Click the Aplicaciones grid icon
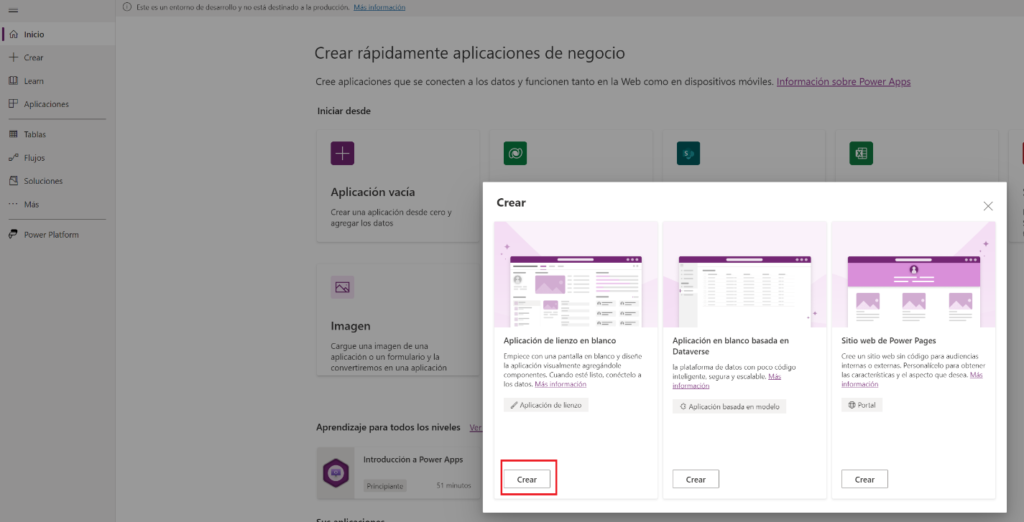Screen dimensions: 1024x522 pos(13,104)
